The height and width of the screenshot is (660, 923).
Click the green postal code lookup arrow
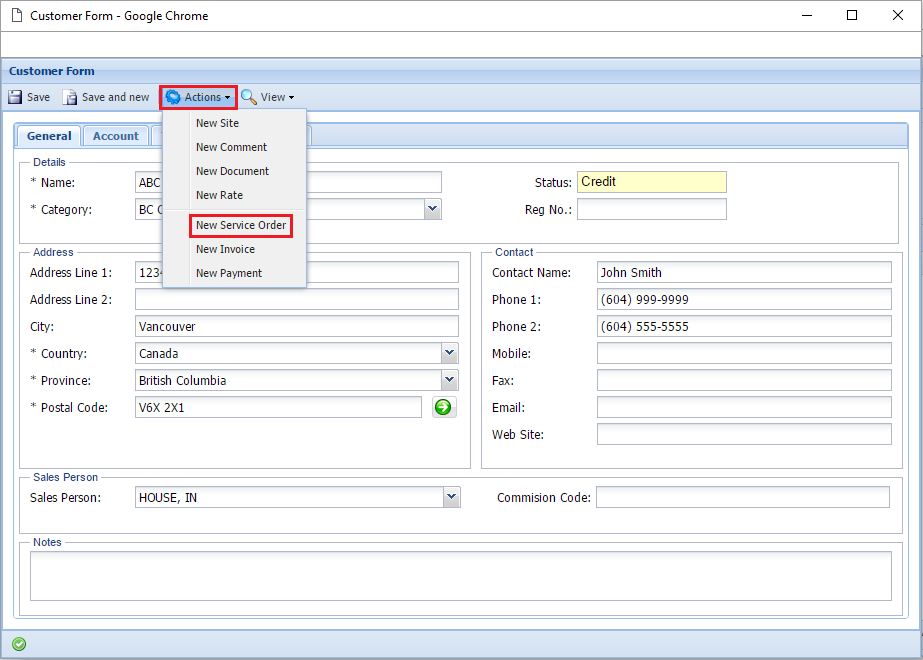point(443,407)
